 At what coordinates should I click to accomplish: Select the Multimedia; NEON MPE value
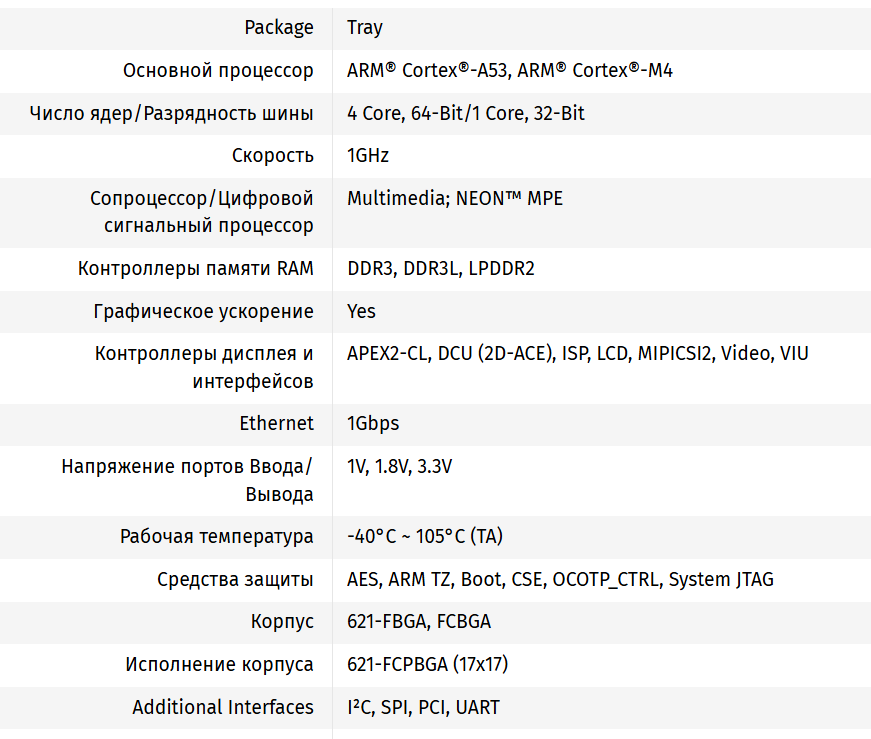pyautogui.click(x=455, y=199)
